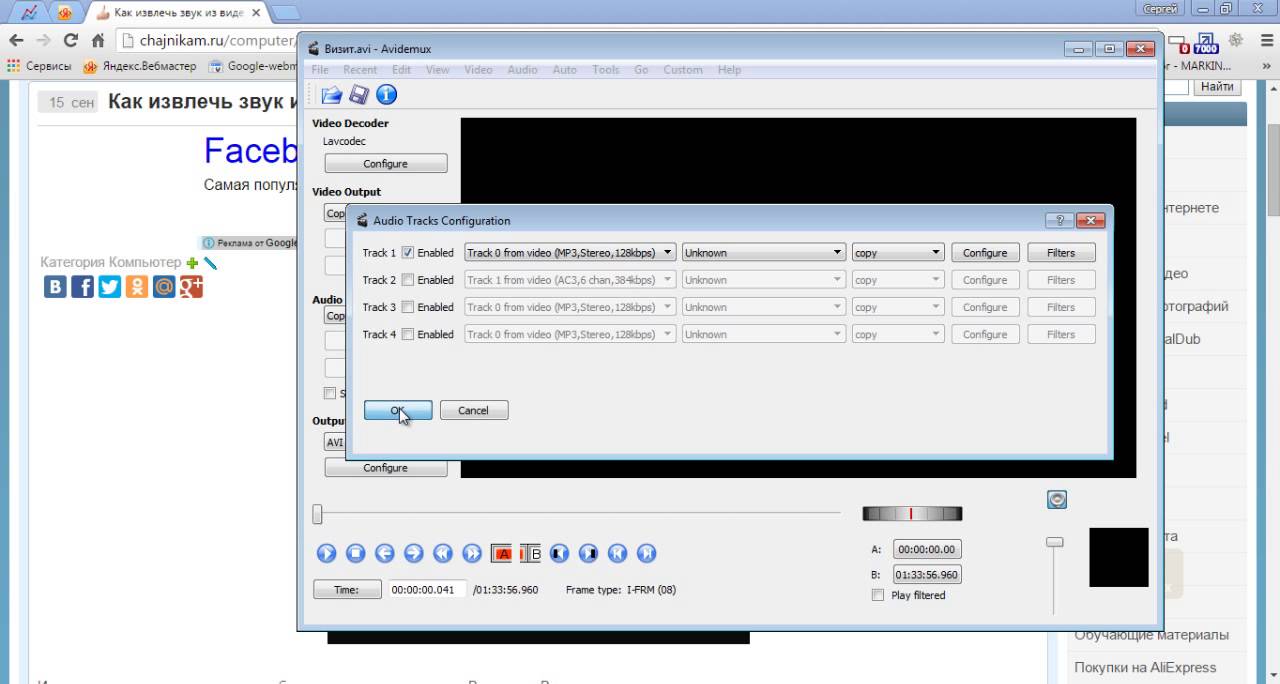Click the Chrome home icon
Screen dimensions: 1280x684
click(x=98, y=41)
